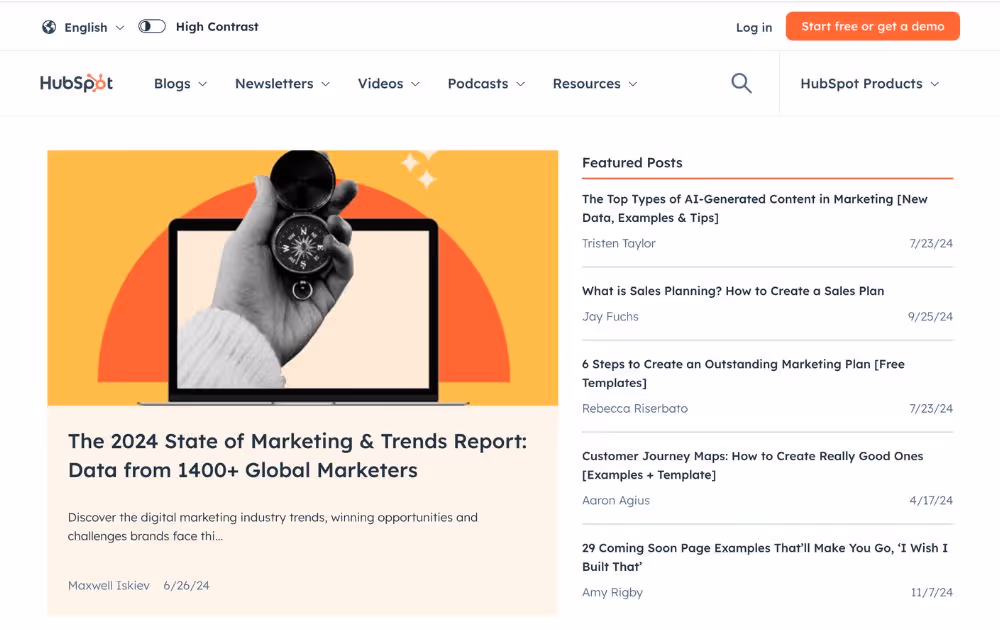Toggle the High Contrast switch
The width and height of the screenshot is (1000, 630).
[x=152, y=26]
